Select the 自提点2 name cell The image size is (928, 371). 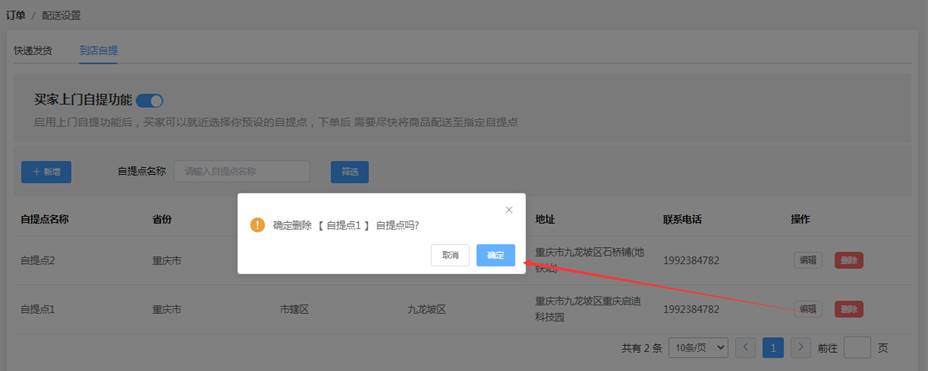38,260
